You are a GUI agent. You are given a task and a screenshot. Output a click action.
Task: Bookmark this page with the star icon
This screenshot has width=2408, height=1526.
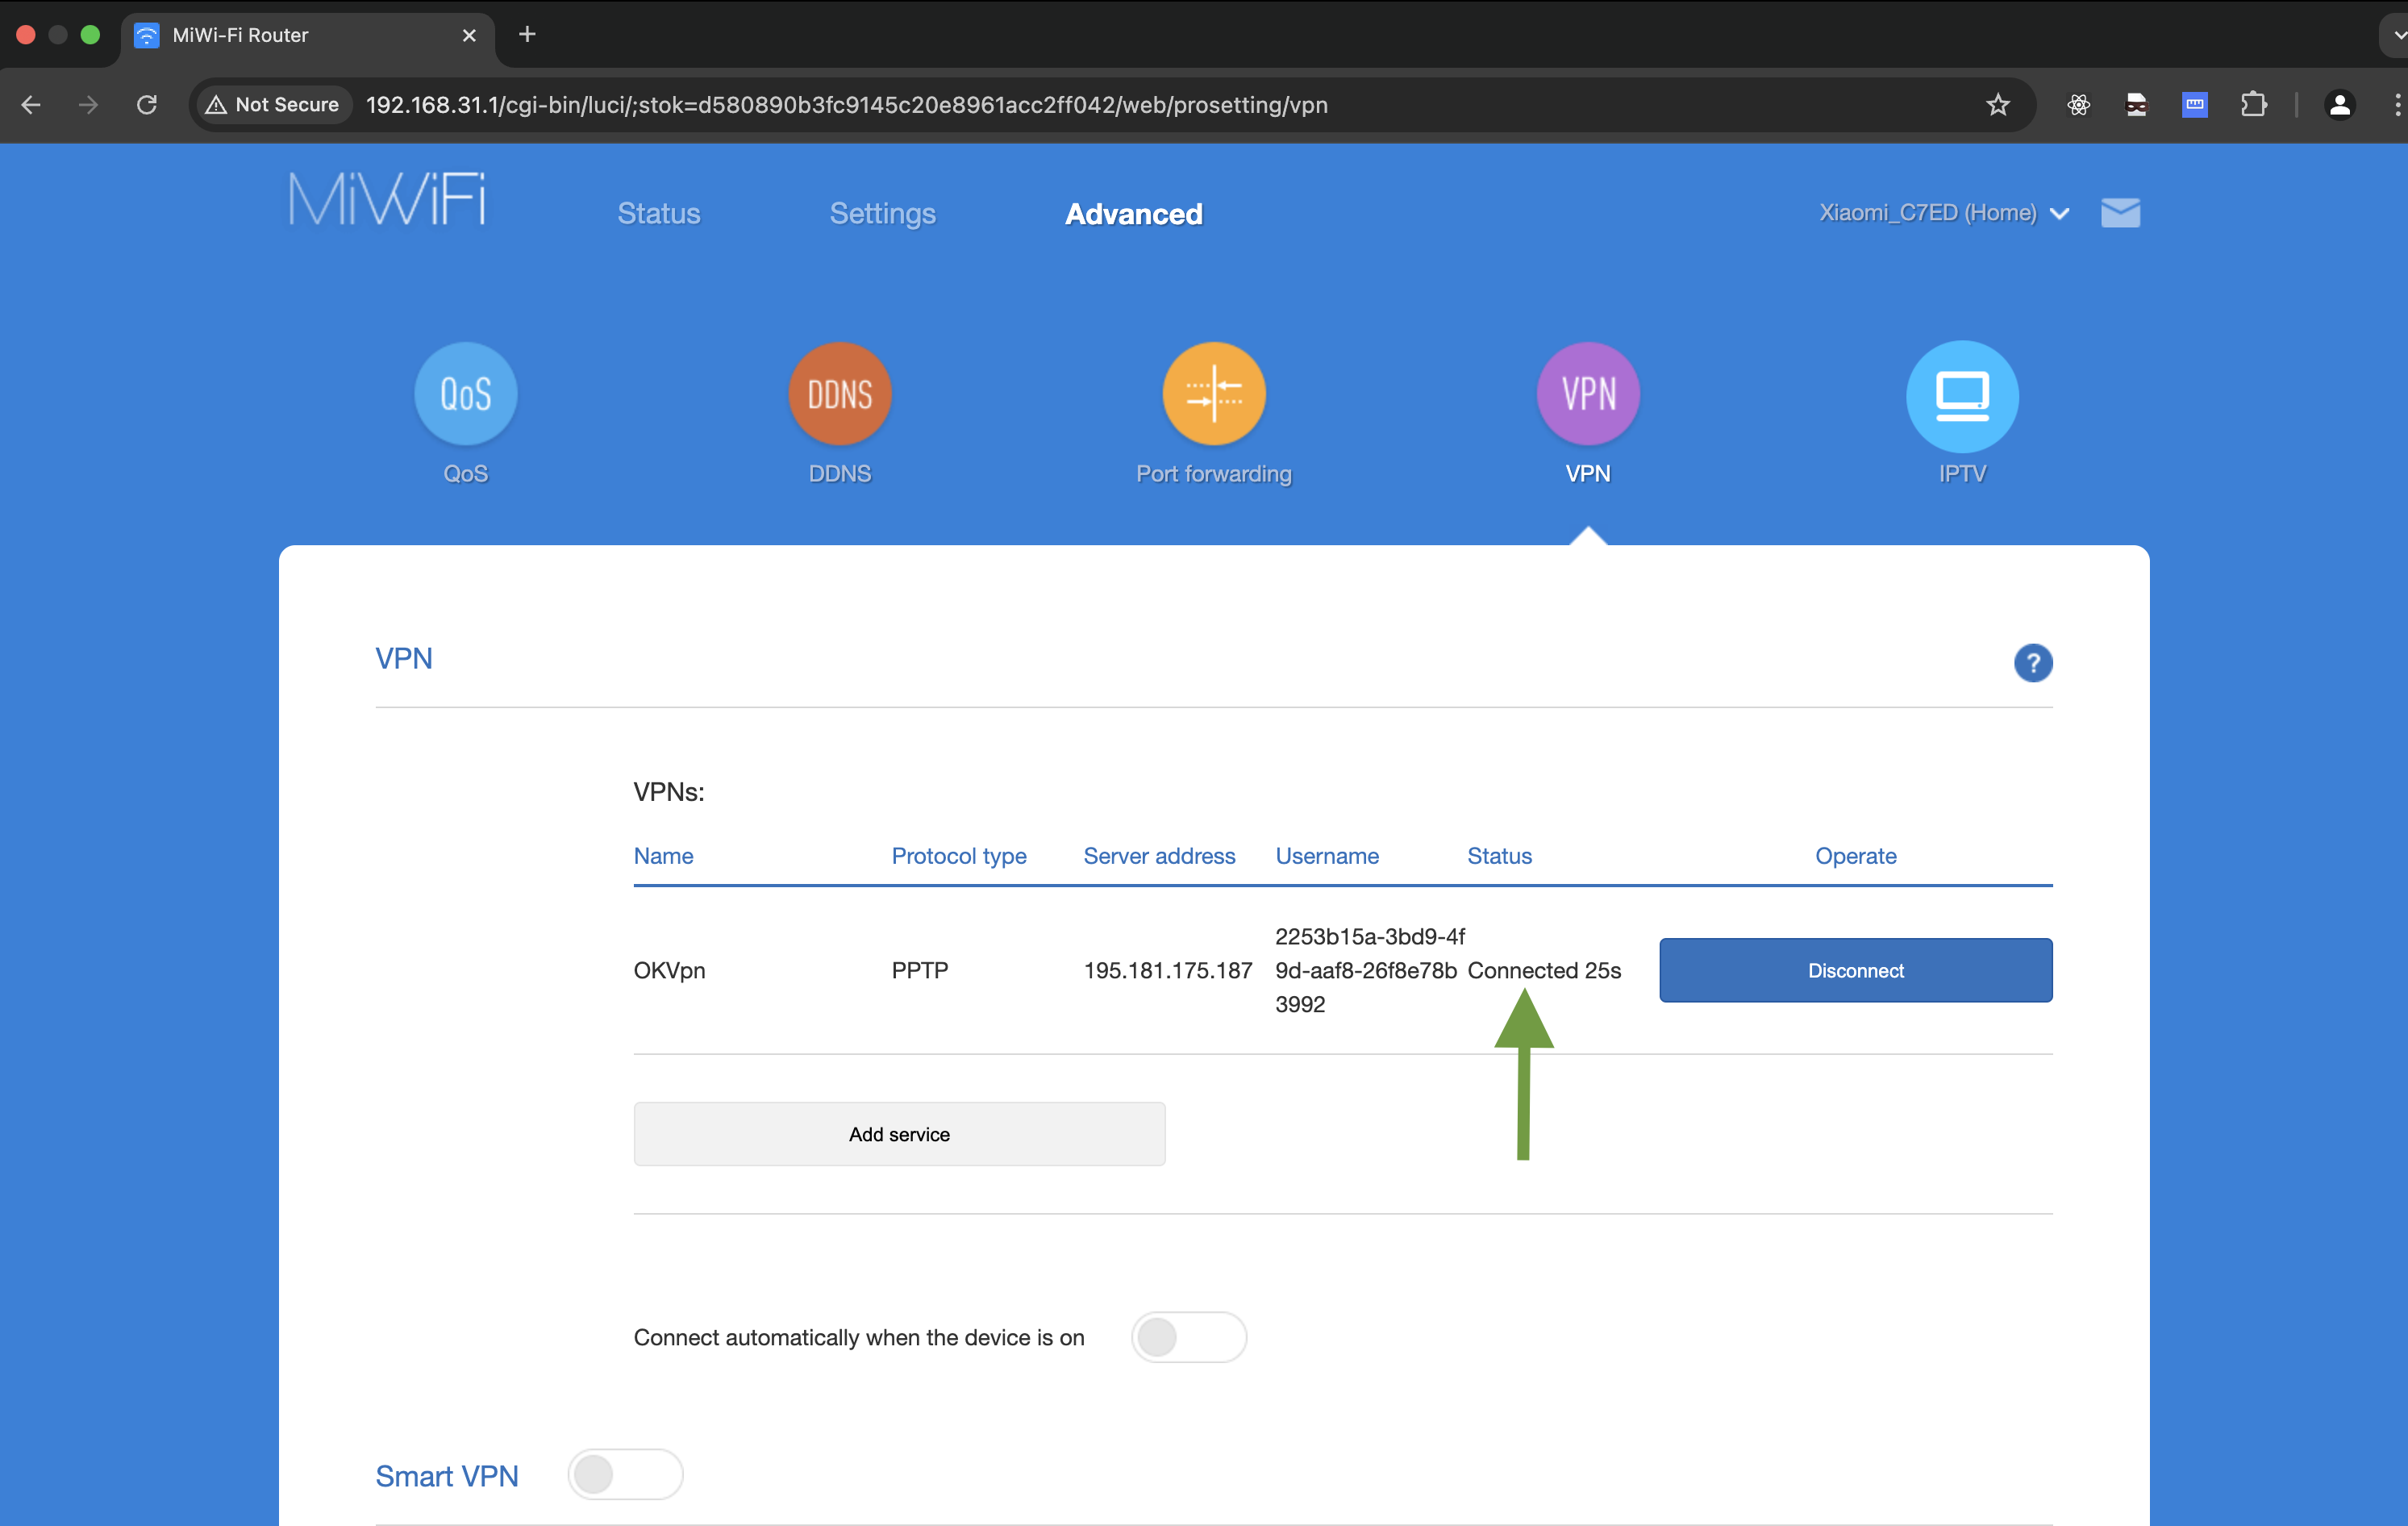(1997, 105)
